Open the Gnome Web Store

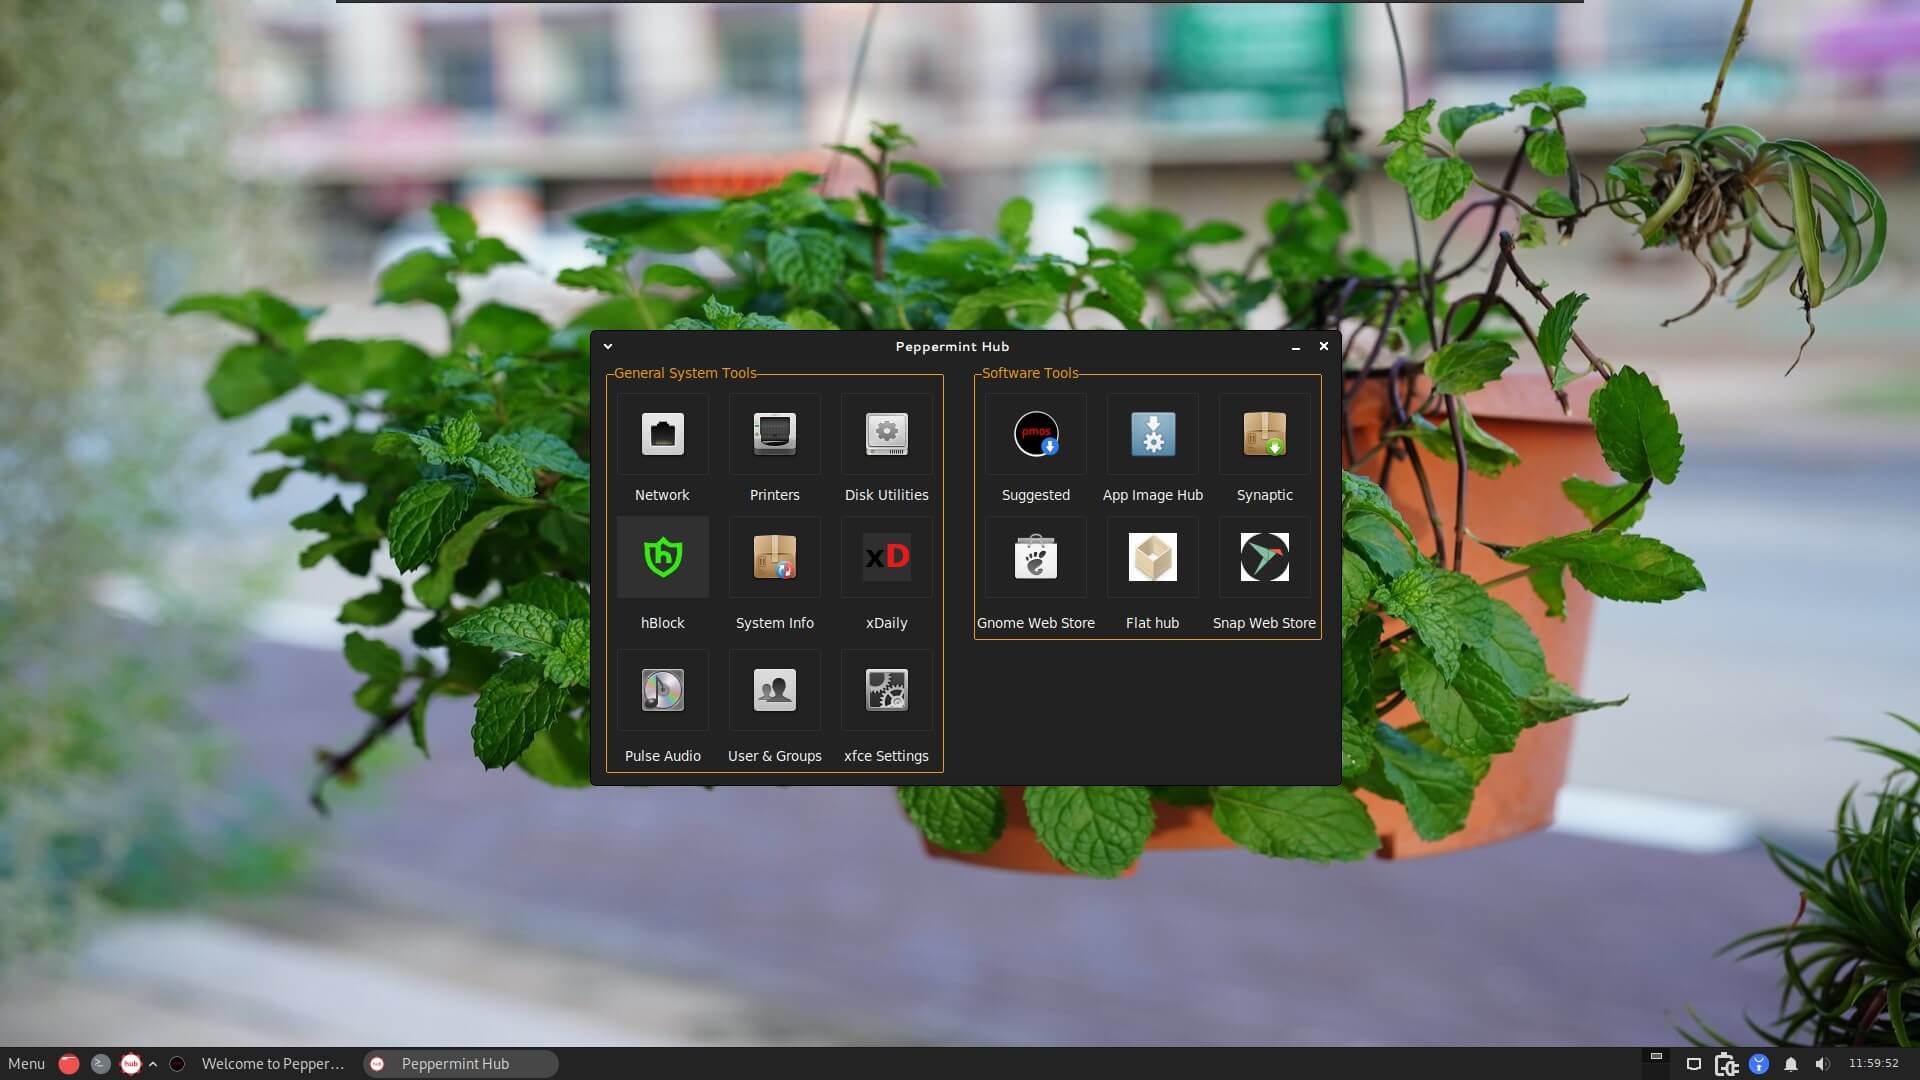(x=1035, y=557)
